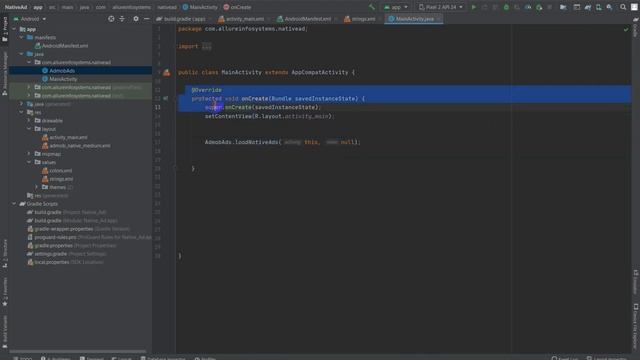
Task: Expand the themes node
Action: (36, 187)
